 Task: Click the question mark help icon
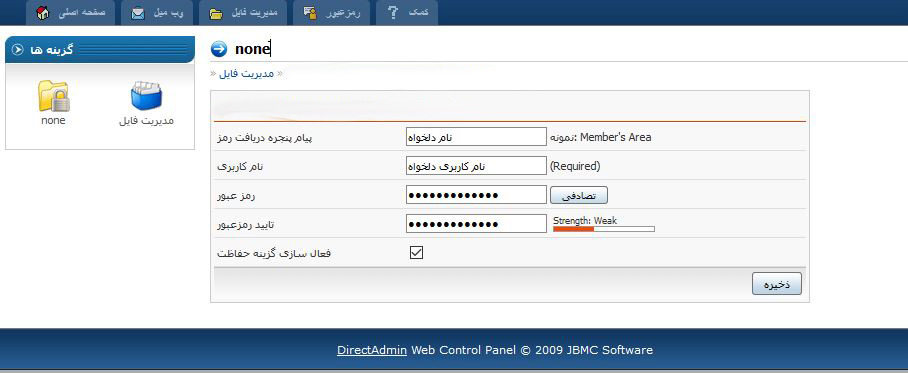click(x=392, y=13)
